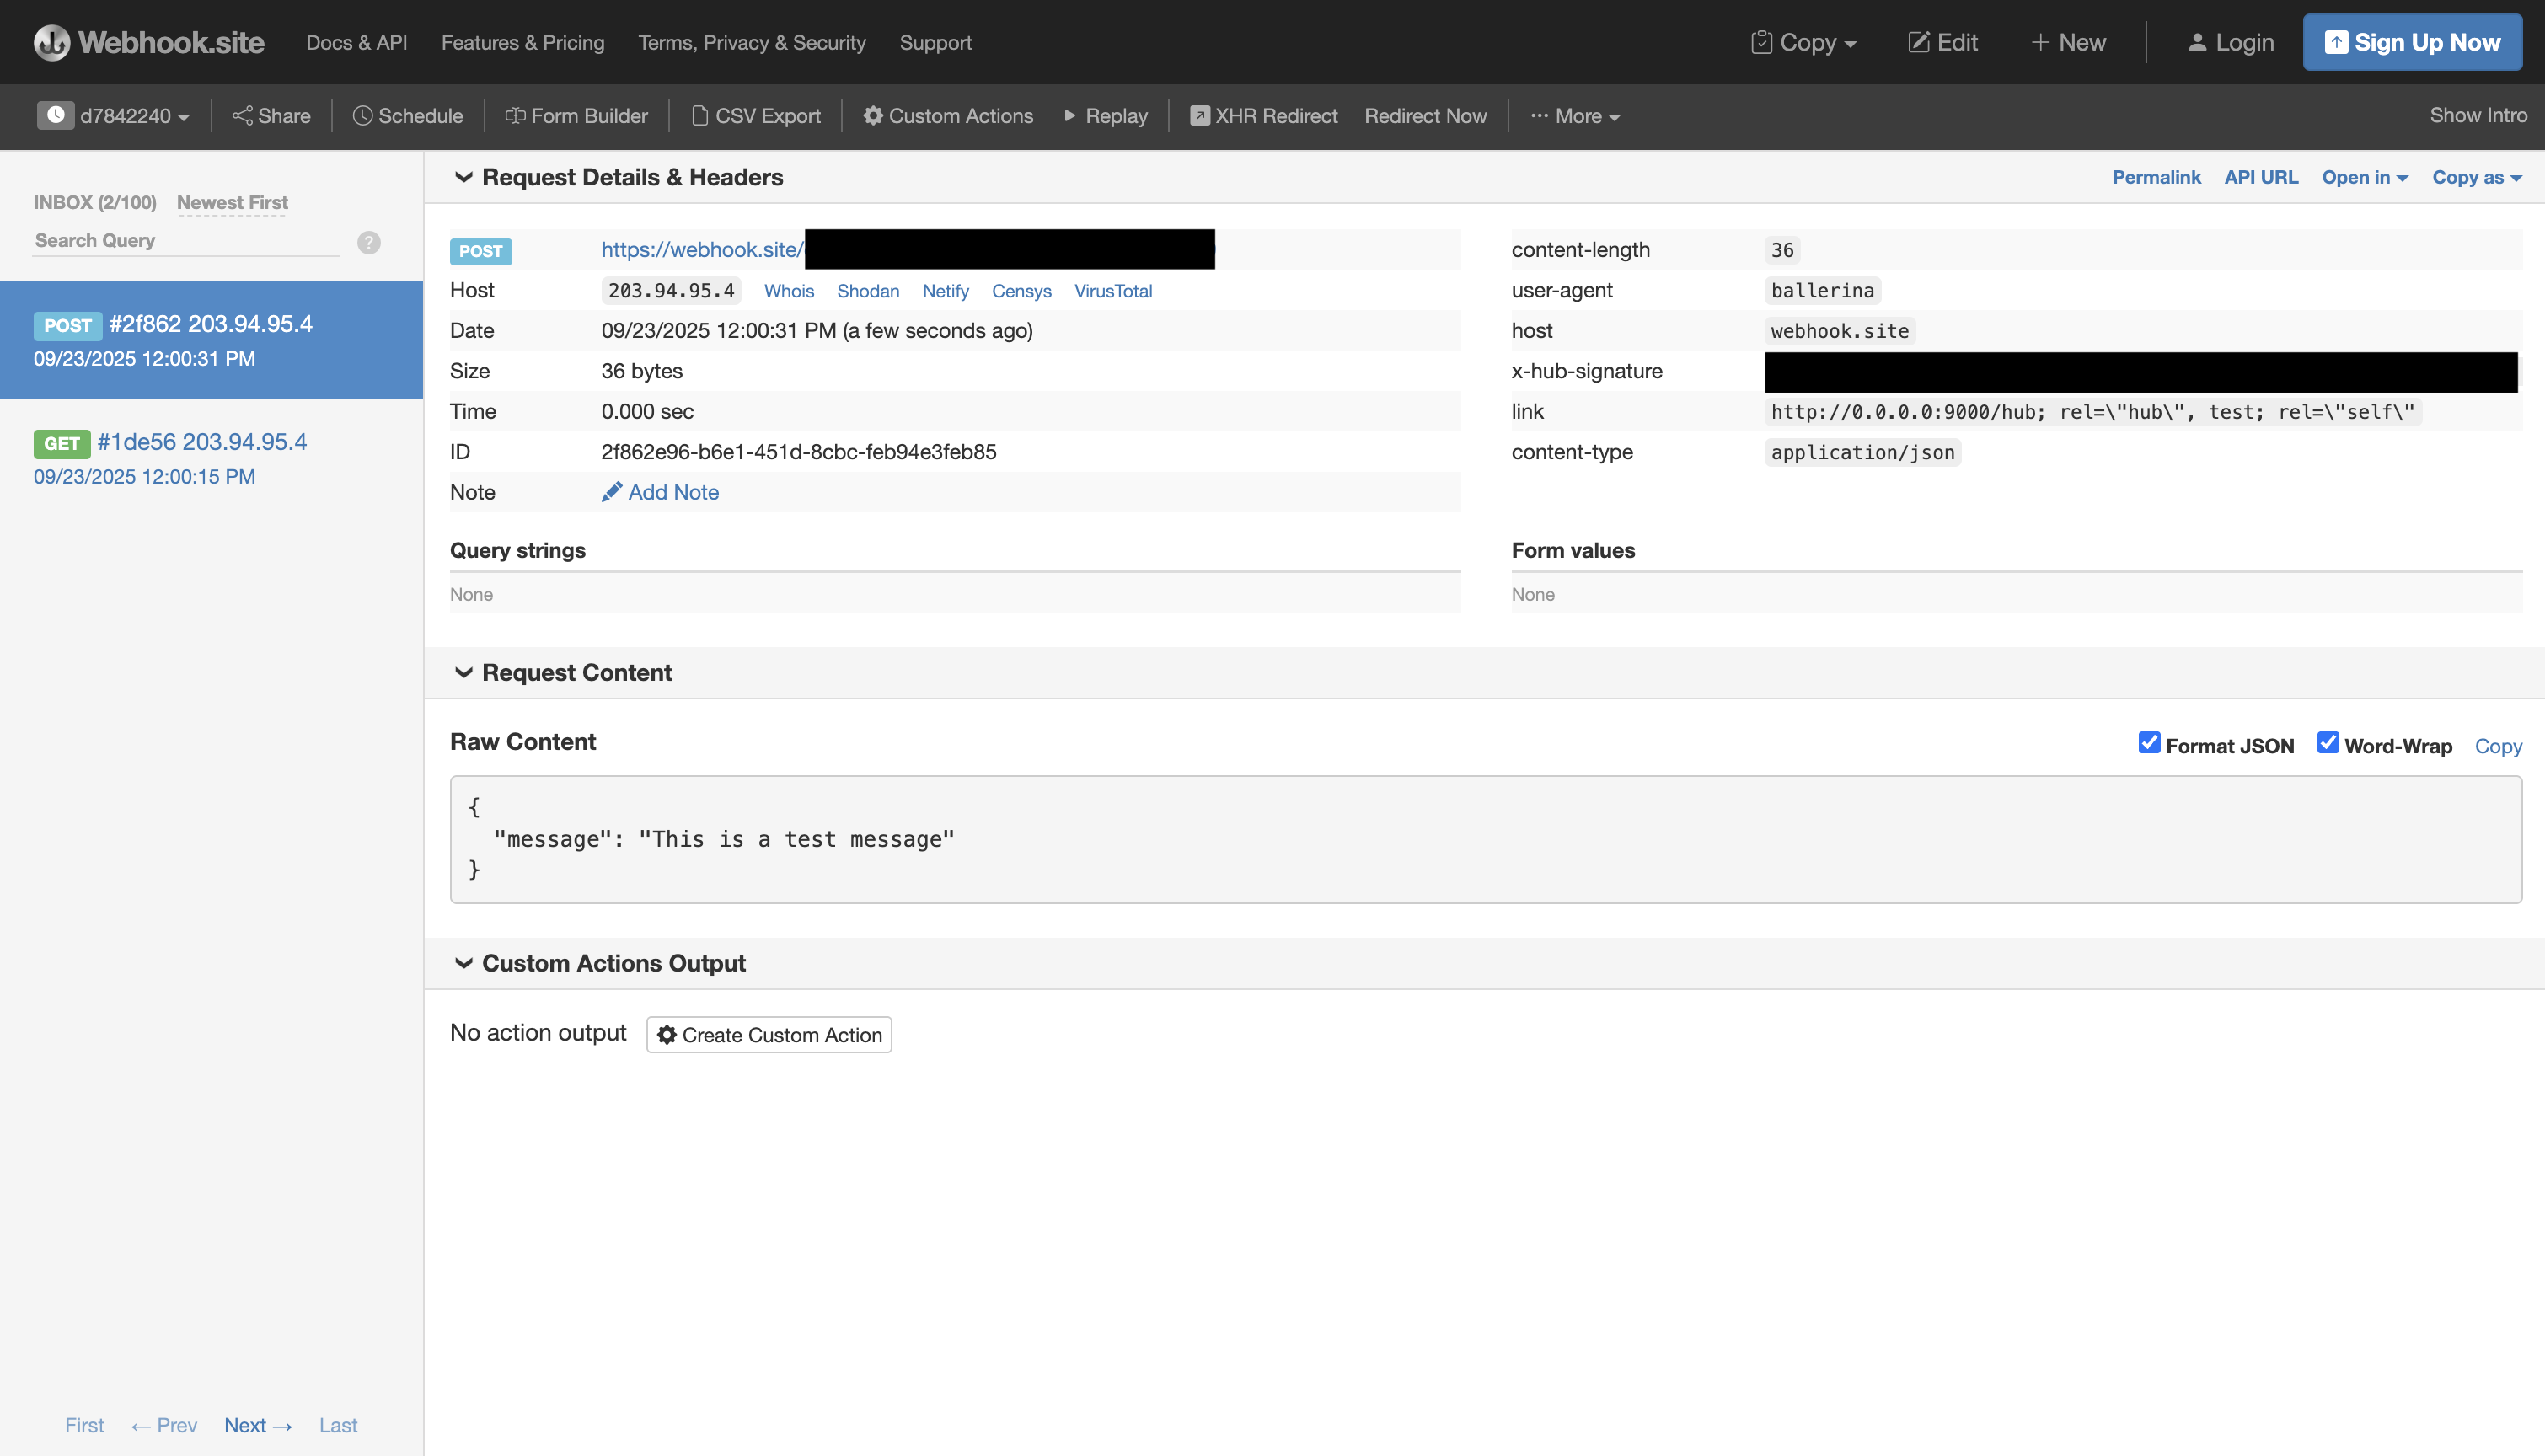Open Schedule via the clock icon

pyautogui.click(x=362, y=116)
